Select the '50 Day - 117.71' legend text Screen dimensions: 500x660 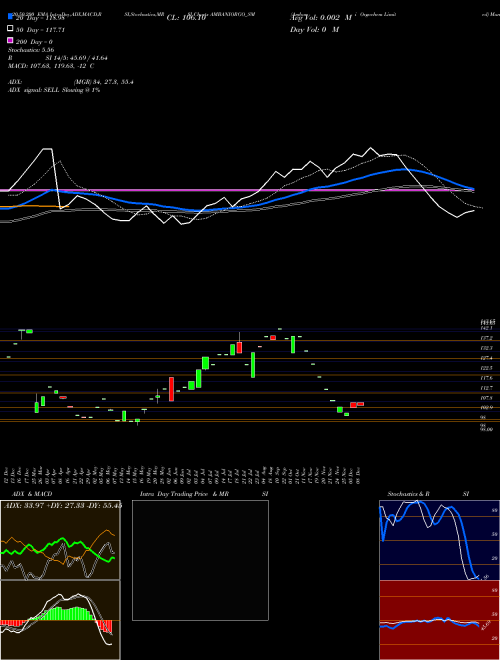39,30
